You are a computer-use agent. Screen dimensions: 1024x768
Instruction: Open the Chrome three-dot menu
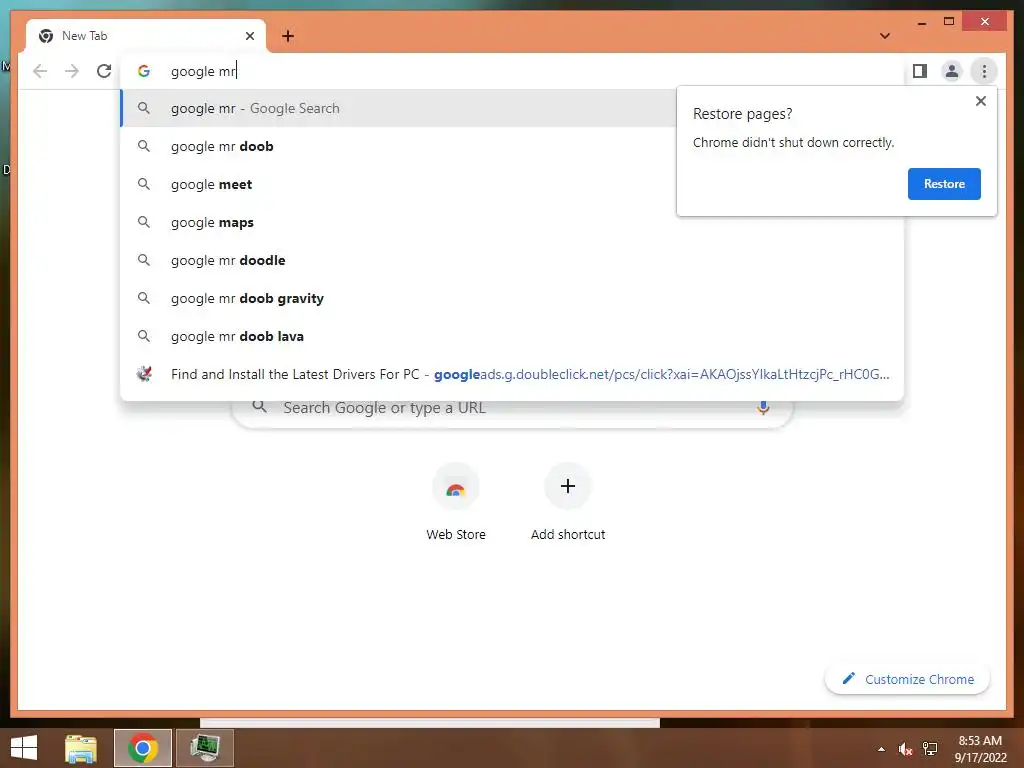pos(984,71)
